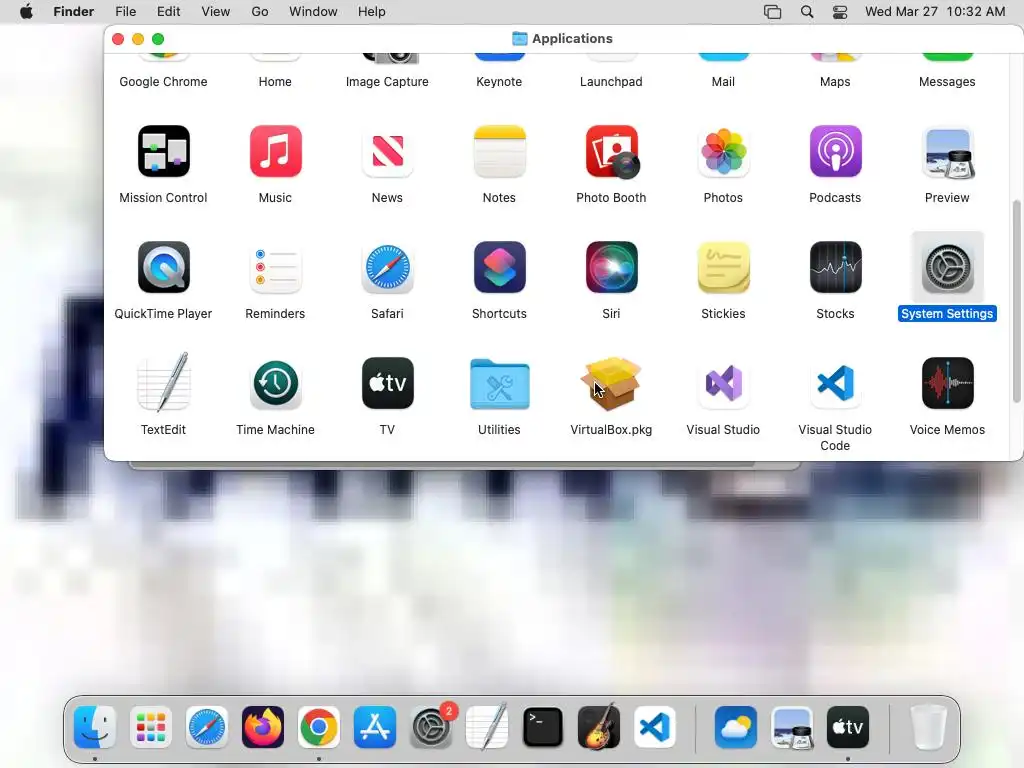Click the Shortcuts app icon

[500, 267]
